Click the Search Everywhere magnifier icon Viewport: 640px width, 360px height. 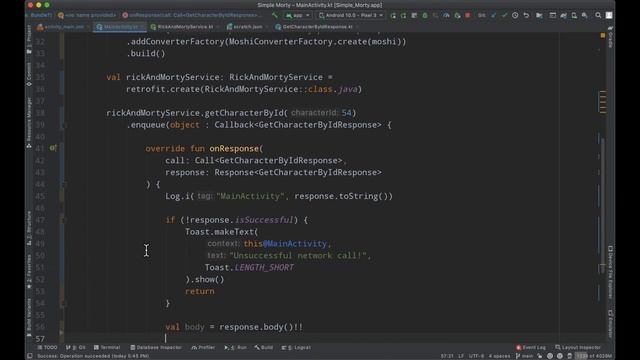click(598, 16)
